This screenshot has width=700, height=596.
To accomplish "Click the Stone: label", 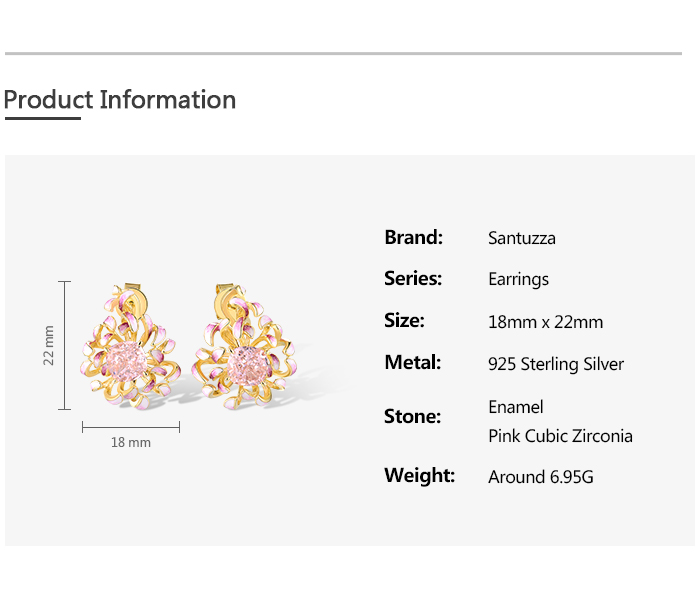I will [412, 416].
